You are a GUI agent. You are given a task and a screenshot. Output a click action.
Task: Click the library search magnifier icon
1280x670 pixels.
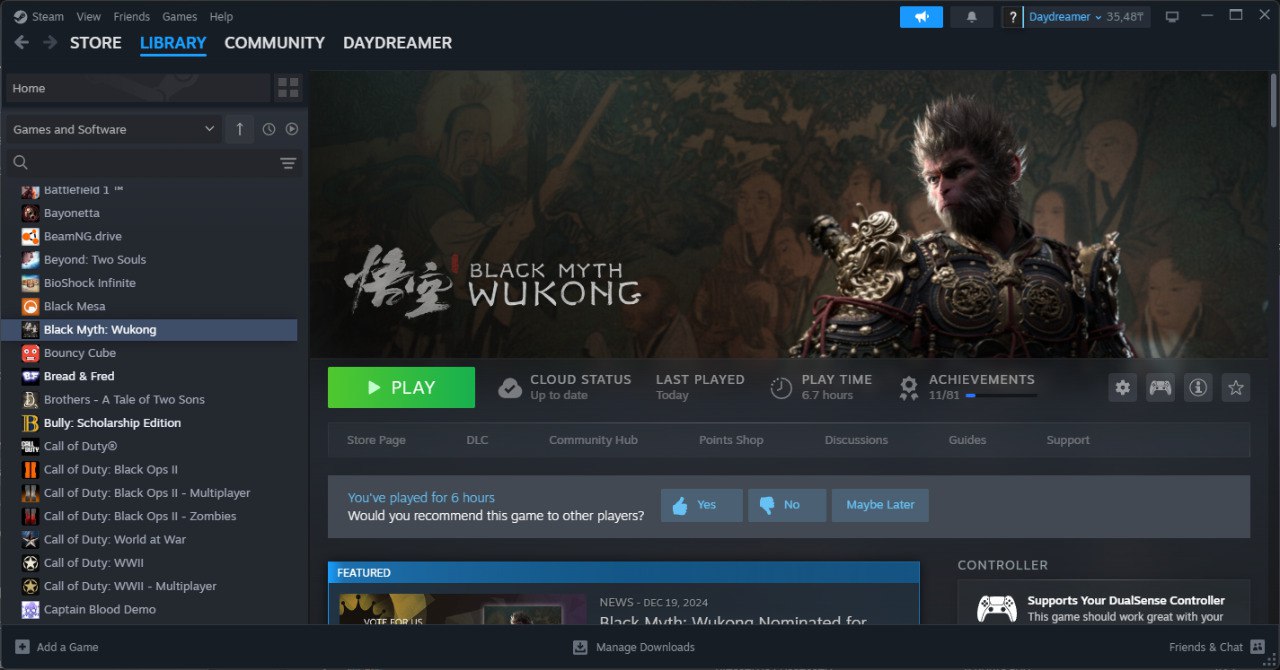20,163
